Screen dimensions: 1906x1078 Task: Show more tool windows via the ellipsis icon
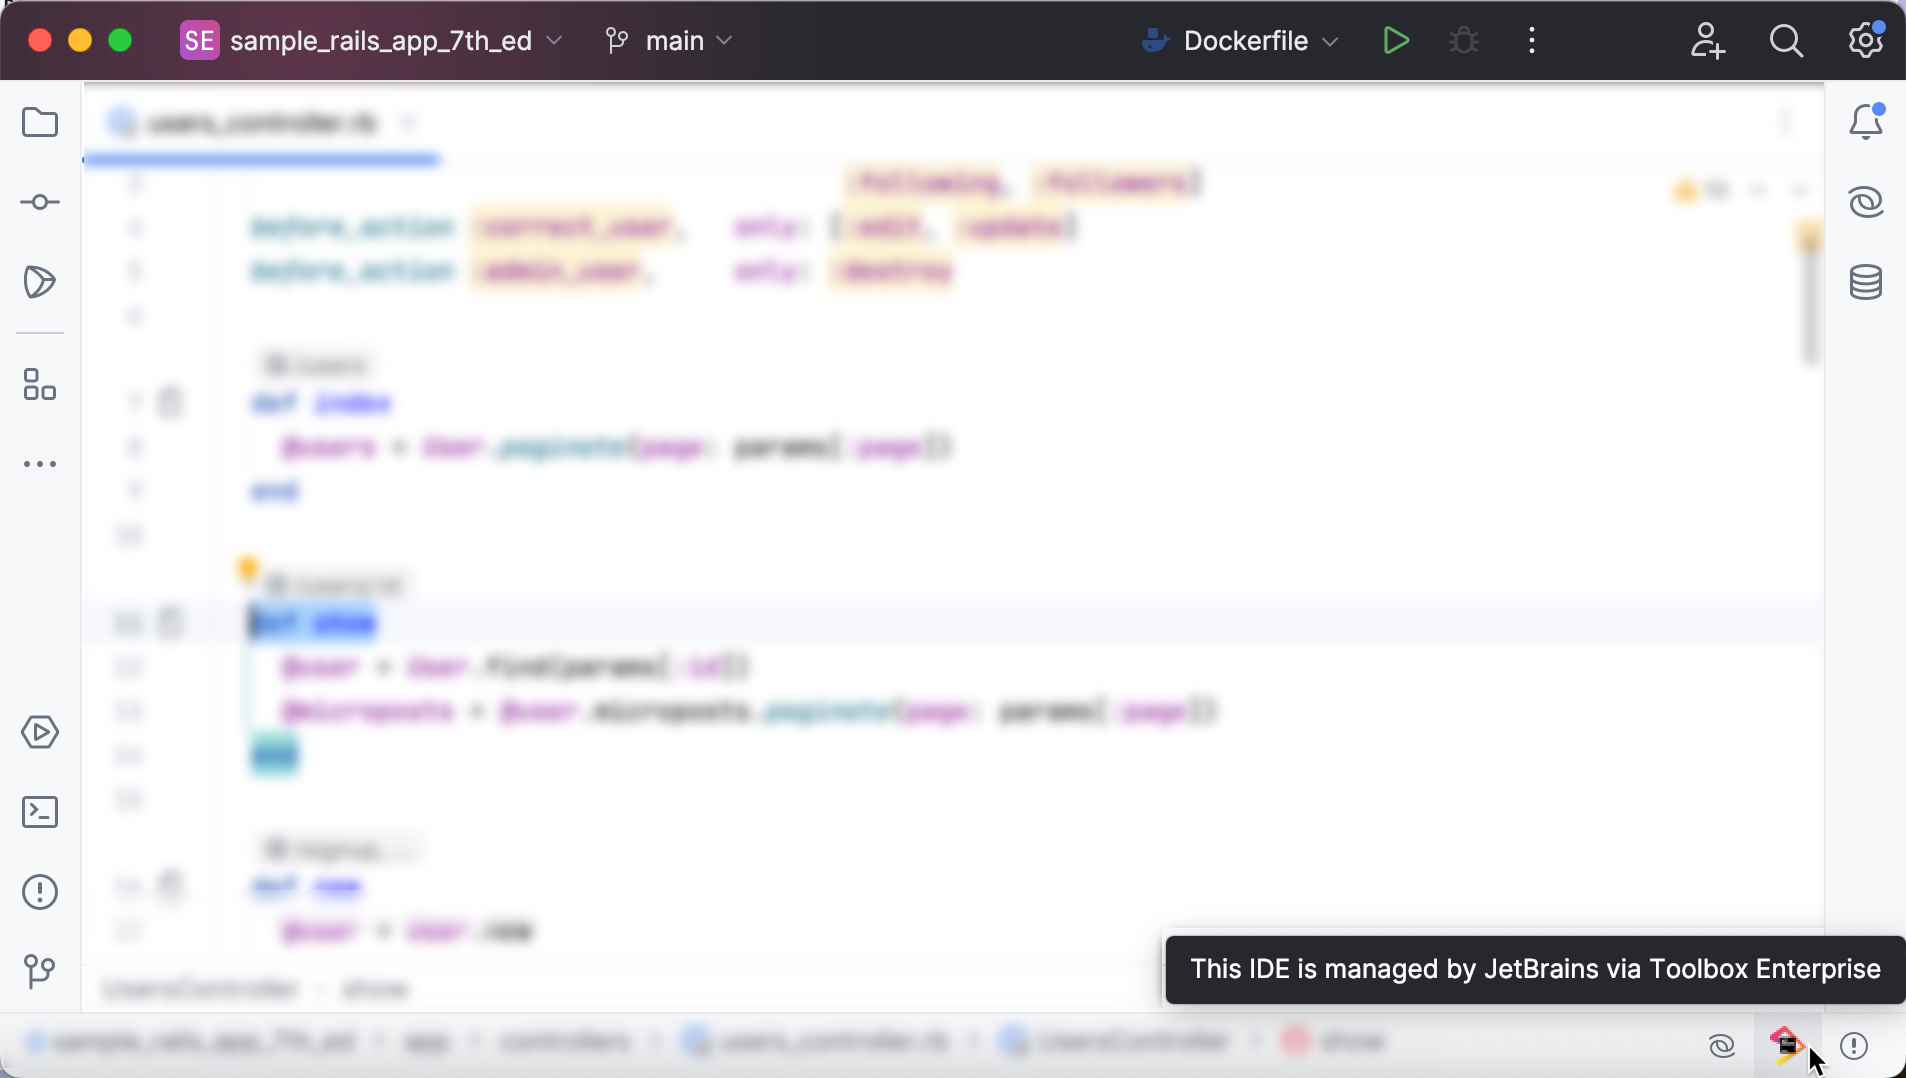tap(39, 464)
